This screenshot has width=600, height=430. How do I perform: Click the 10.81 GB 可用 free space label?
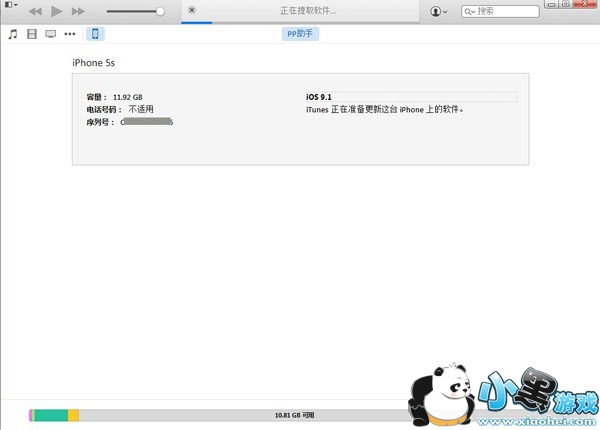(294, 415)
